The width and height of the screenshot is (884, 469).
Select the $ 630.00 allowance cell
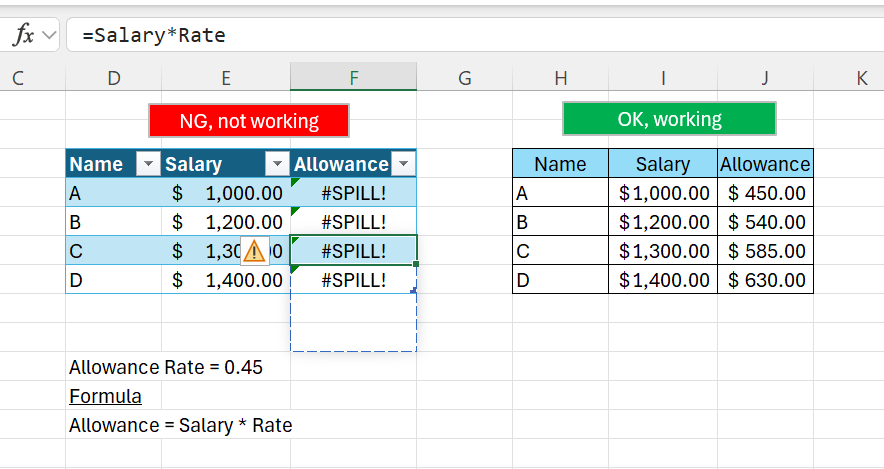[x=765, y=280]
